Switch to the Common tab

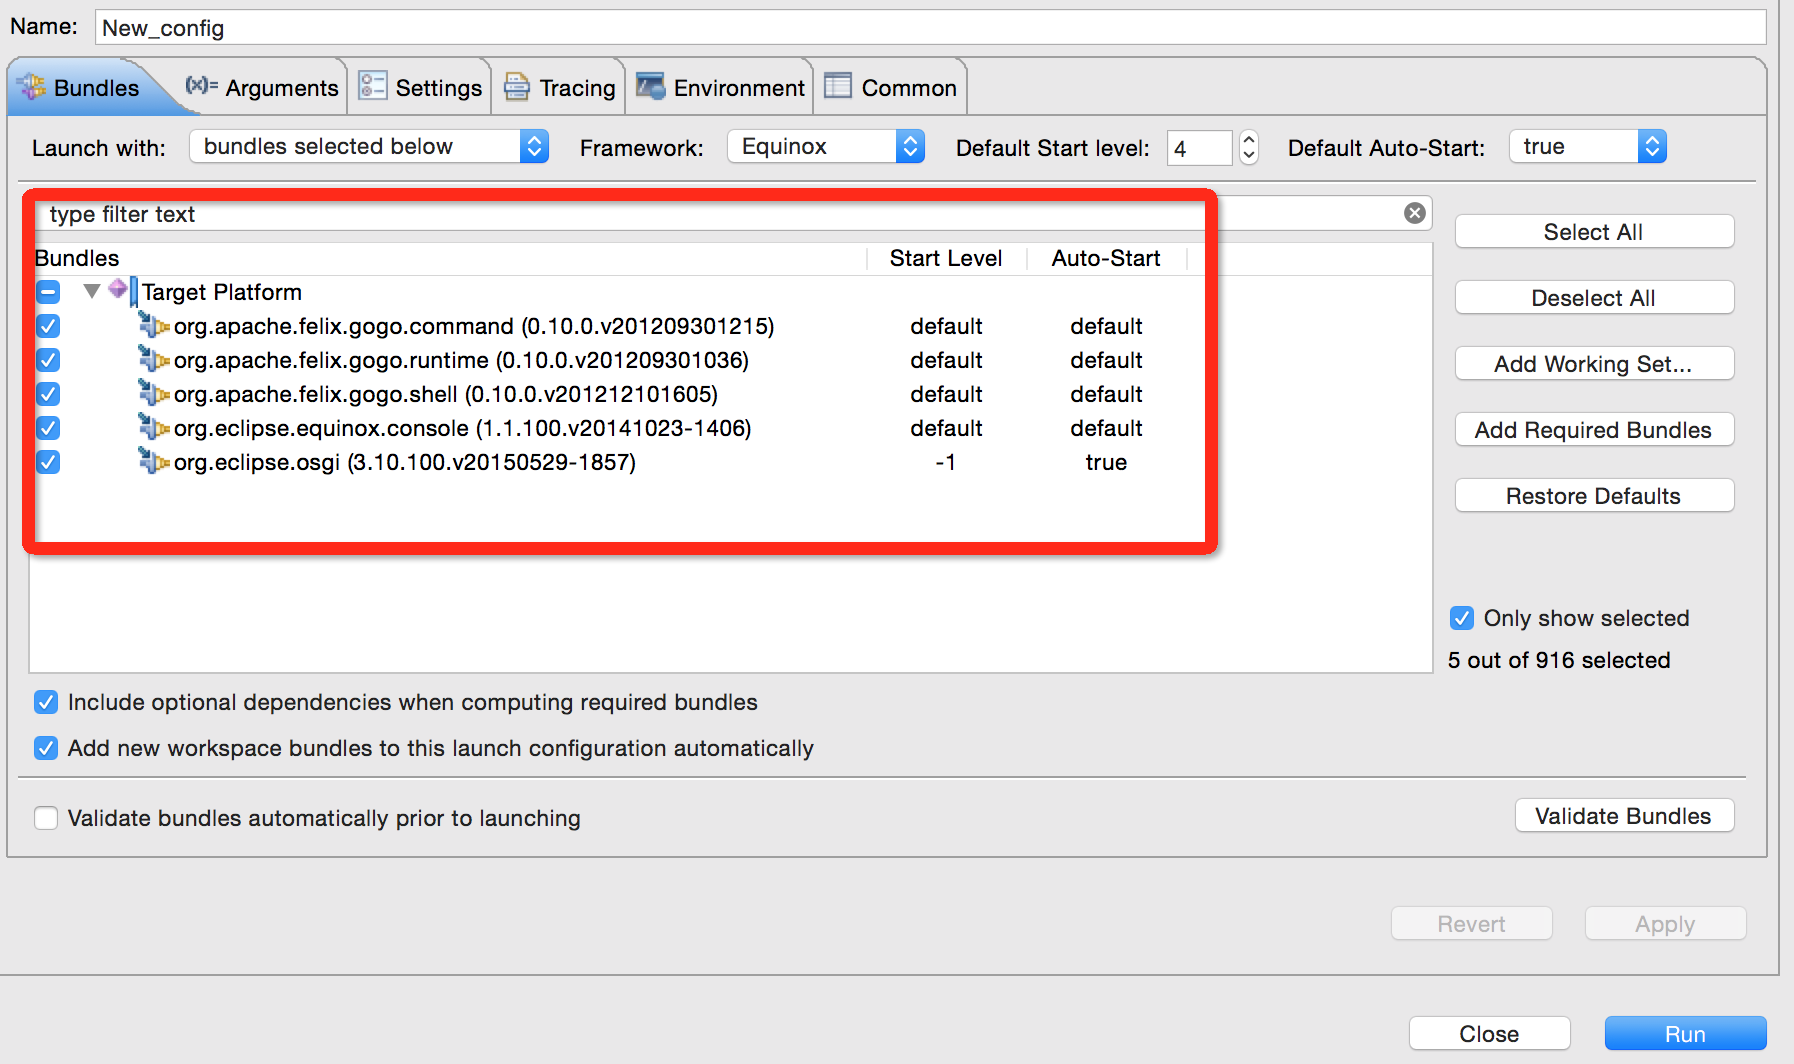pyautogui.click(x=890, y=88)
